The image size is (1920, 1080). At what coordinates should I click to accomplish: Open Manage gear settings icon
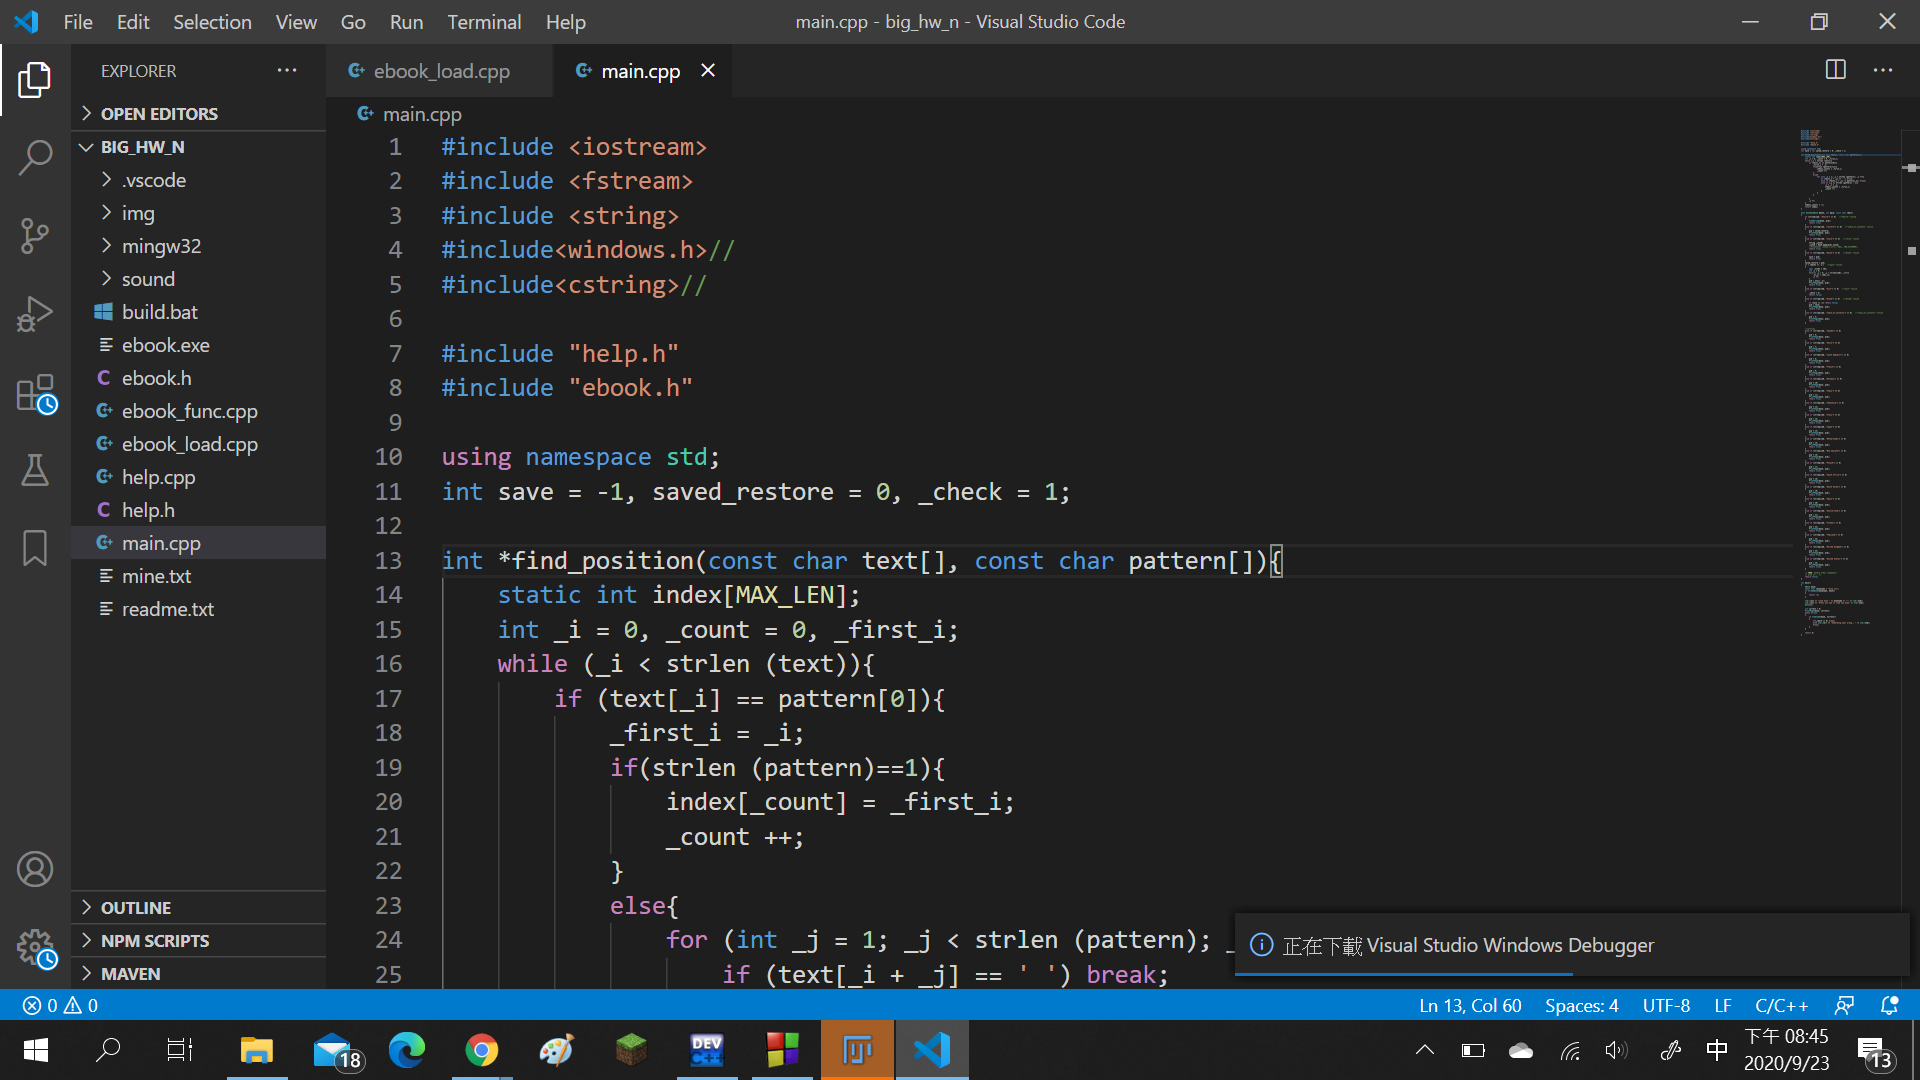(35, 946)
